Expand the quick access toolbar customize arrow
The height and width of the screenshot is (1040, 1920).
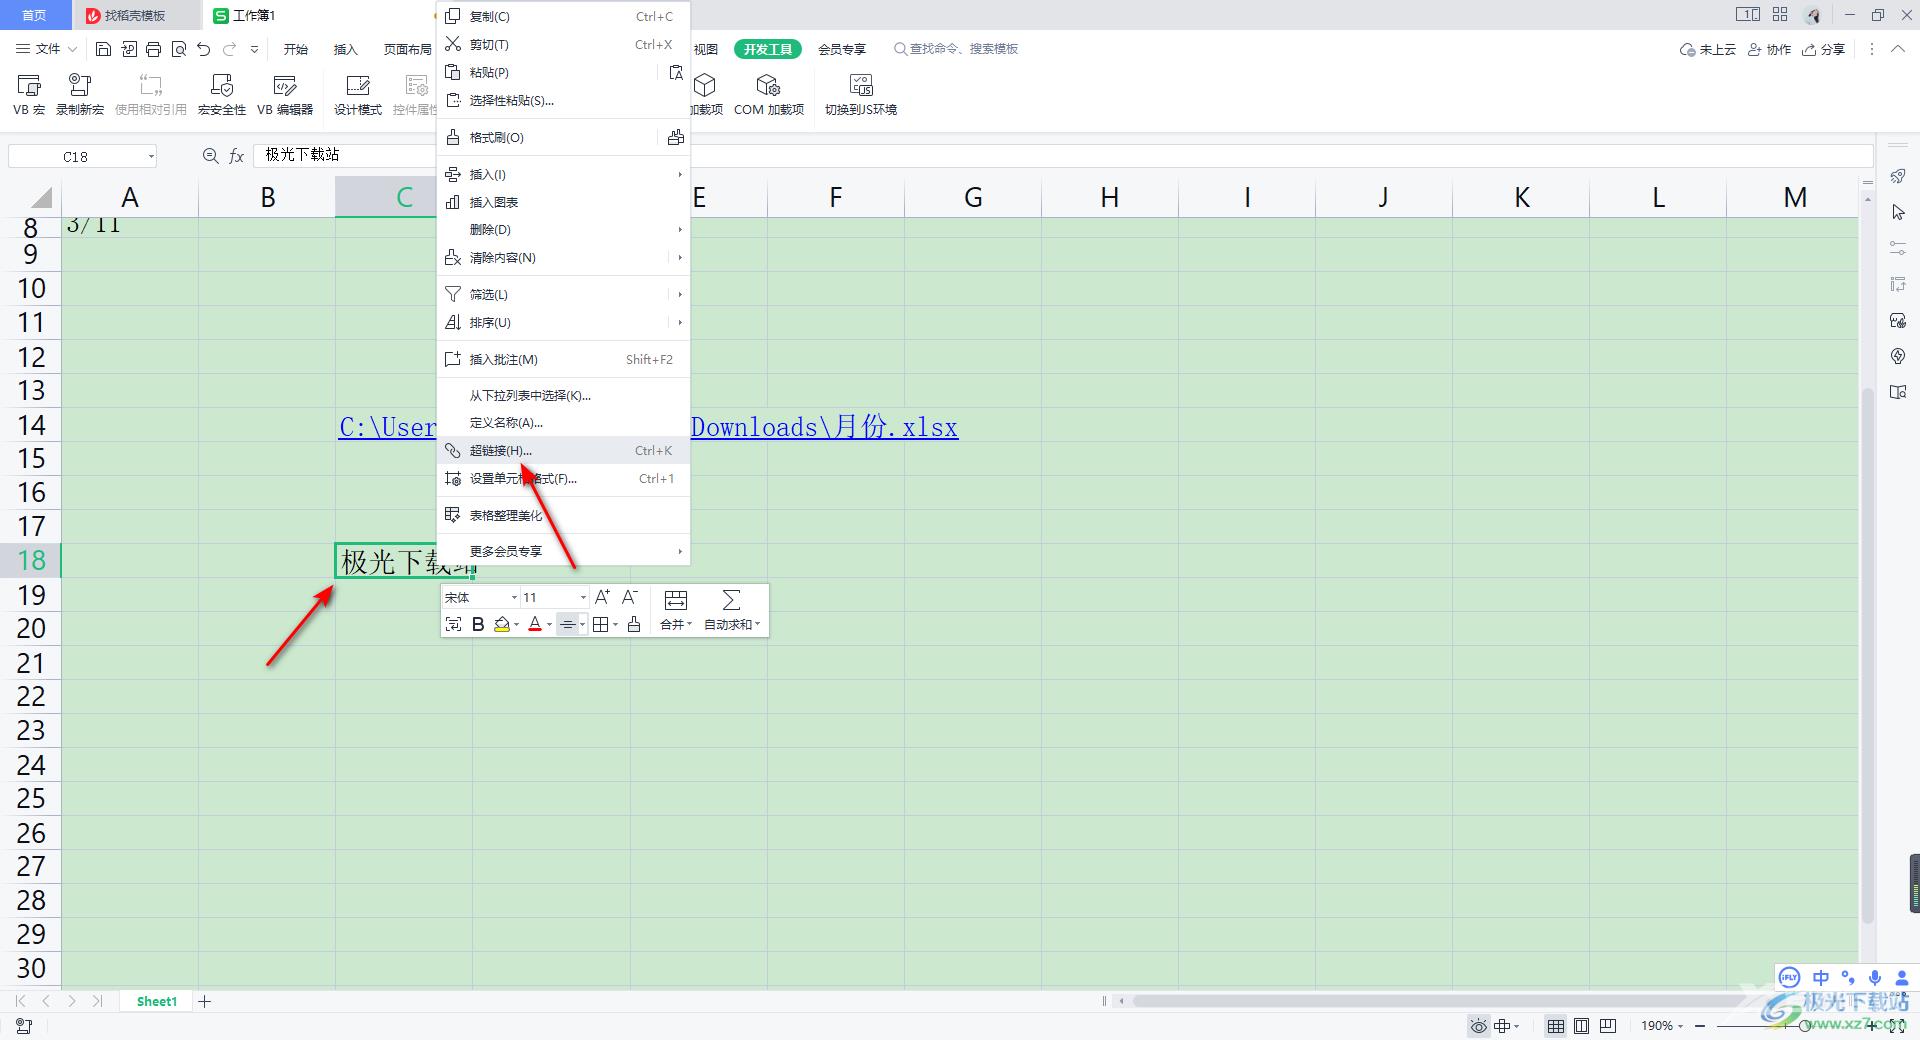click(x=254, y=49)
